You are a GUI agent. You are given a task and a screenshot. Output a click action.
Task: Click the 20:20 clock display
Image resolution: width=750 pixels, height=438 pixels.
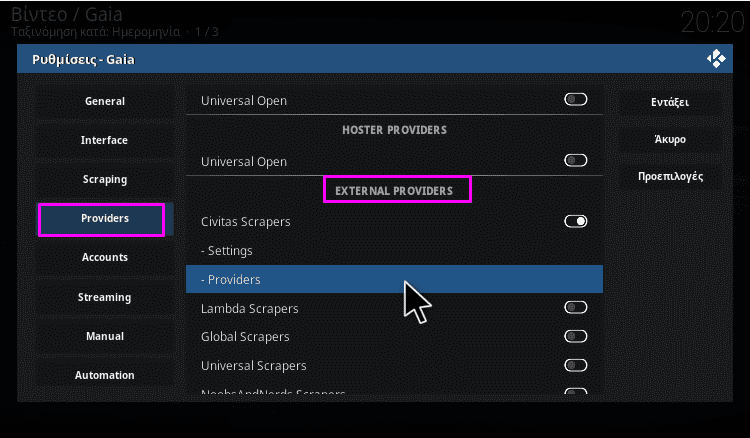pos(713,22)
